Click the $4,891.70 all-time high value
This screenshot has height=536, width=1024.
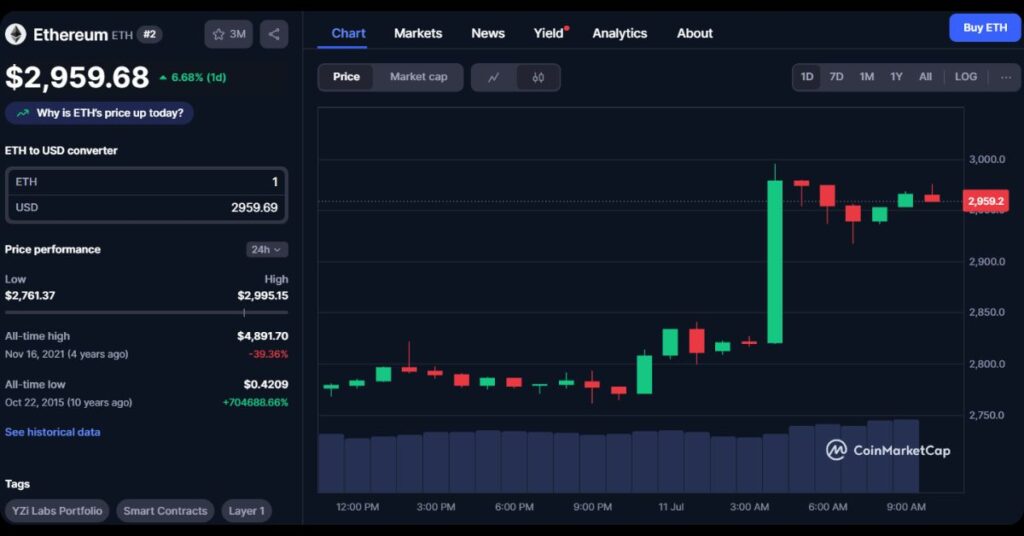click(263, 336)
